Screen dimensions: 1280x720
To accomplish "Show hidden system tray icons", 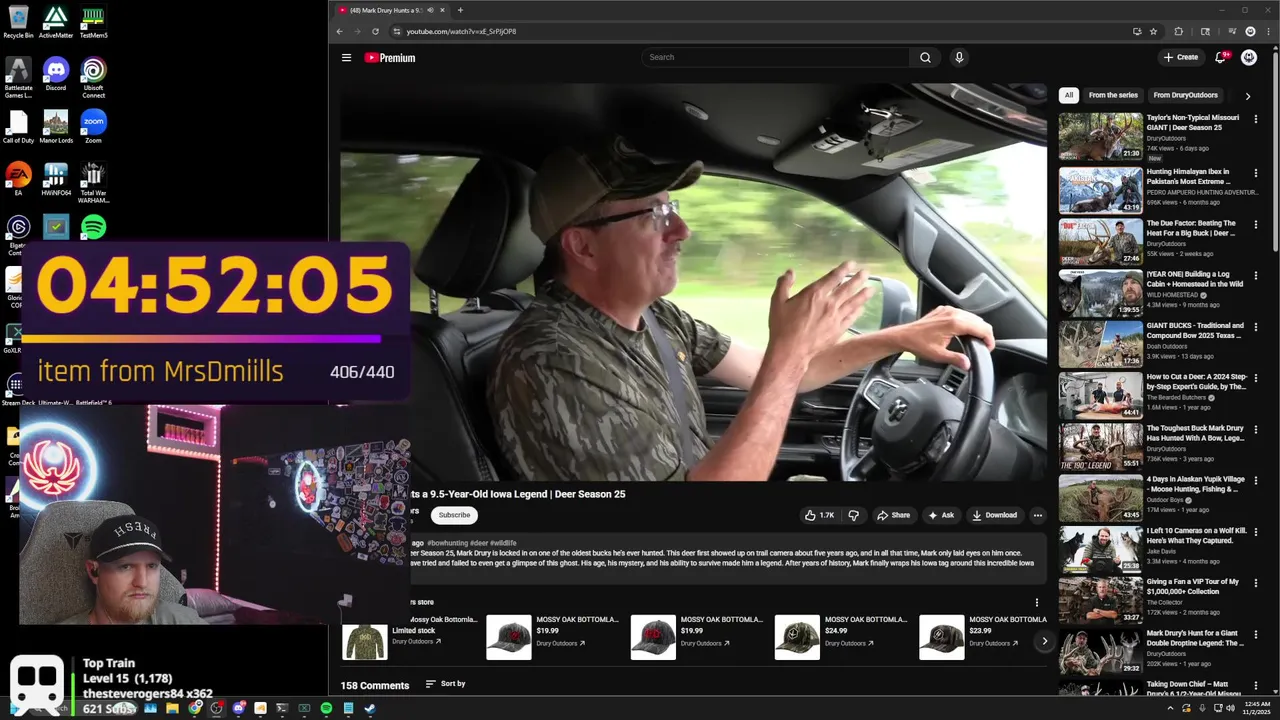I will (1170, 708).
